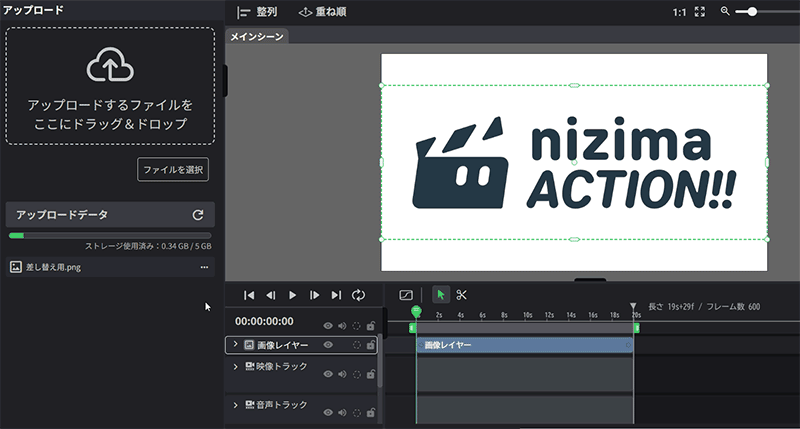
Task: Toggle visibility for all tracks in the header row
Action: (x=328, y=326)
